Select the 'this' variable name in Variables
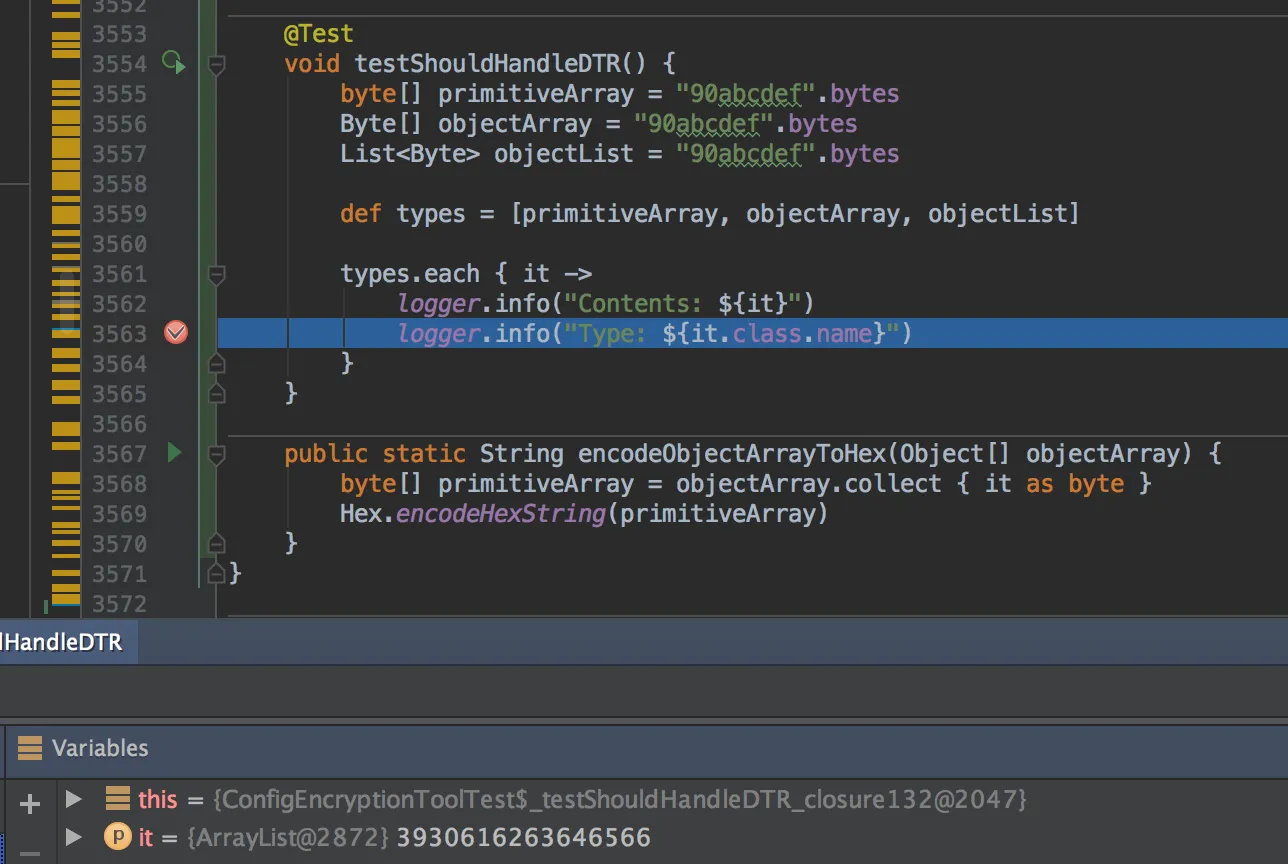Viewport: 1288px width, 864px height. 158,799
